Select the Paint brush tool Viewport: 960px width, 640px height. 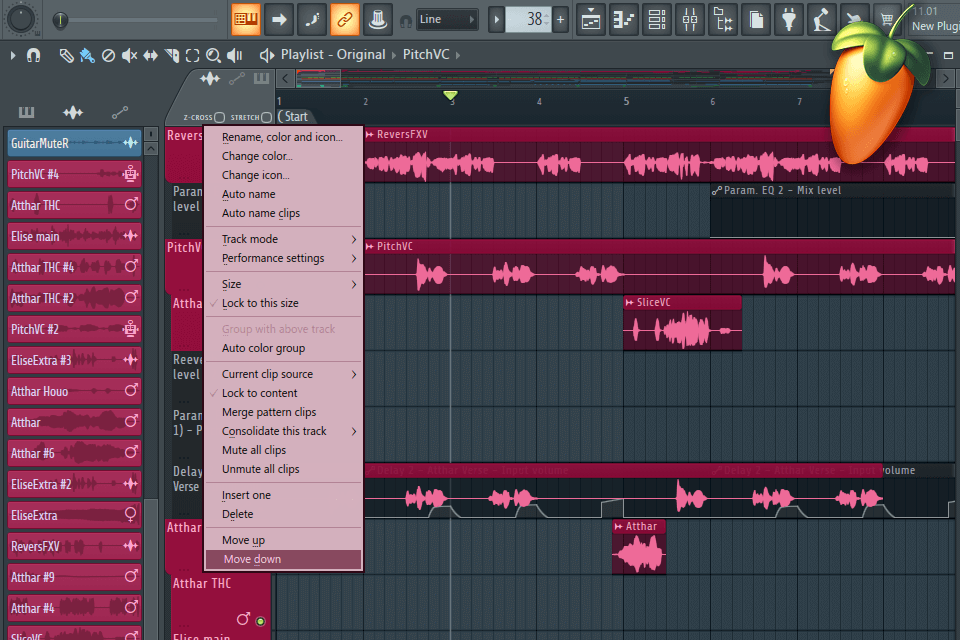pos(87,56)
